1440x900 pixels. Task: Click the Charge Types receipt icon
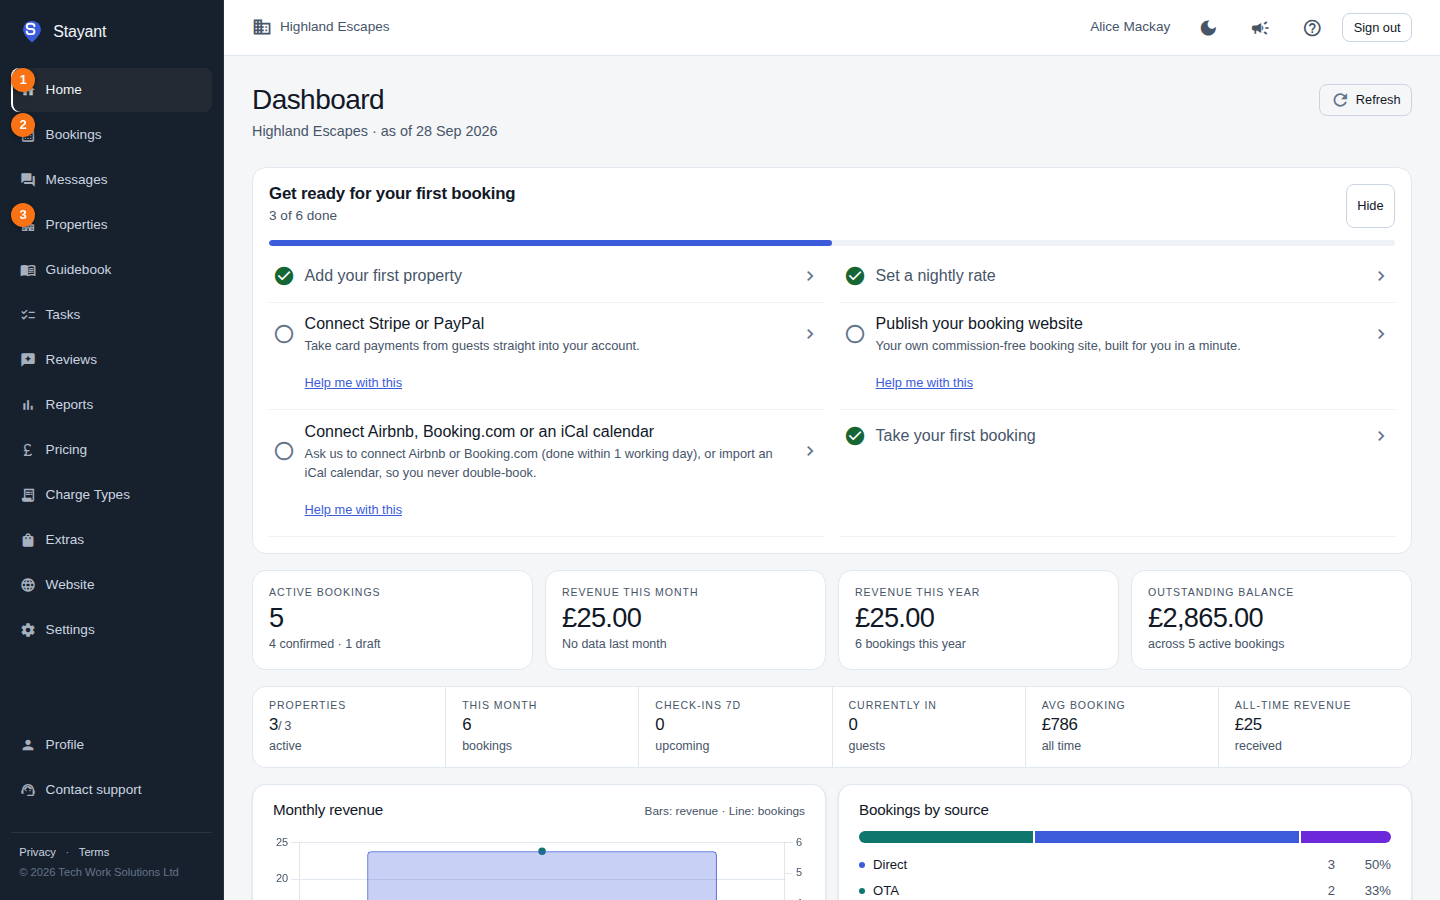[28, 495]
